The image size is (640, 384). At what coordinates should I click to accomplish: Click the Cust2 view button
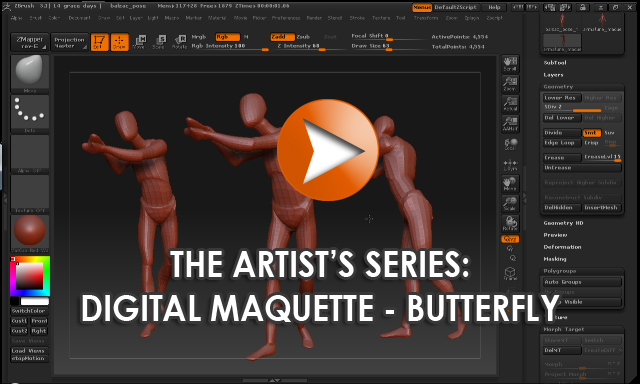coord(19,331)
